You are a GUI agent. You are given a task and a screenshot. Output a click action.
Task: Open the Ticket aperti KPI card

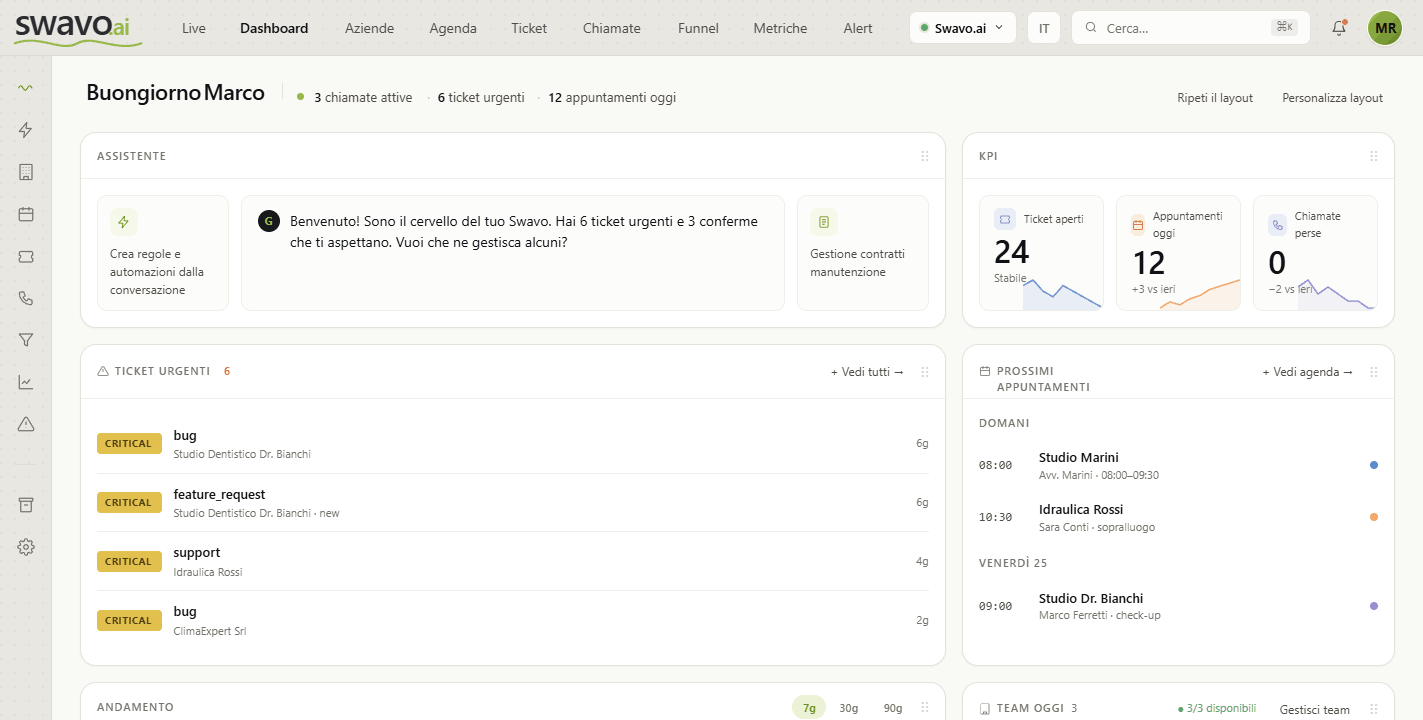(1041, 253)
